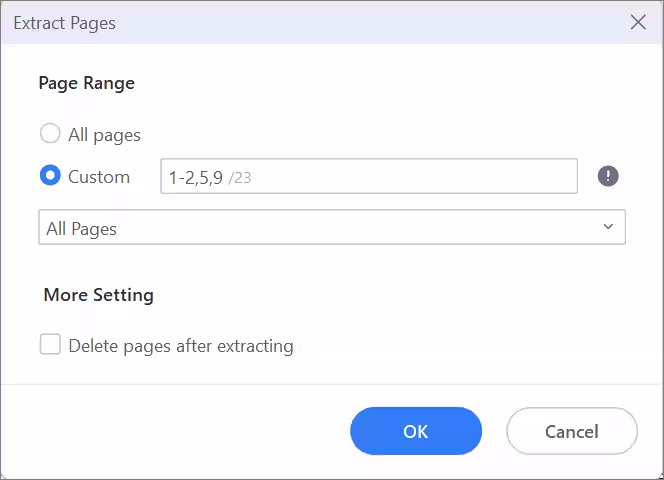This screenshot has height=480, width=664.
Task: Open the "All Pages" combo box
Action: (x=331, y=228)
